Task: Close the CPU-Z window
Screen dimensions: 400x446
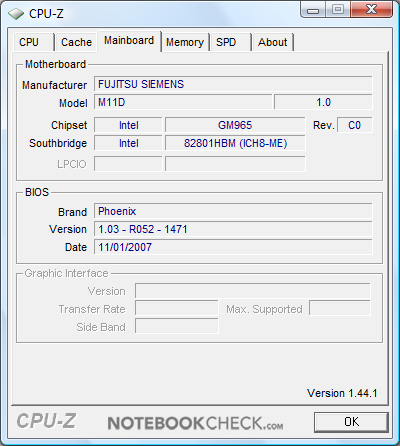Action: coord(371,9)
